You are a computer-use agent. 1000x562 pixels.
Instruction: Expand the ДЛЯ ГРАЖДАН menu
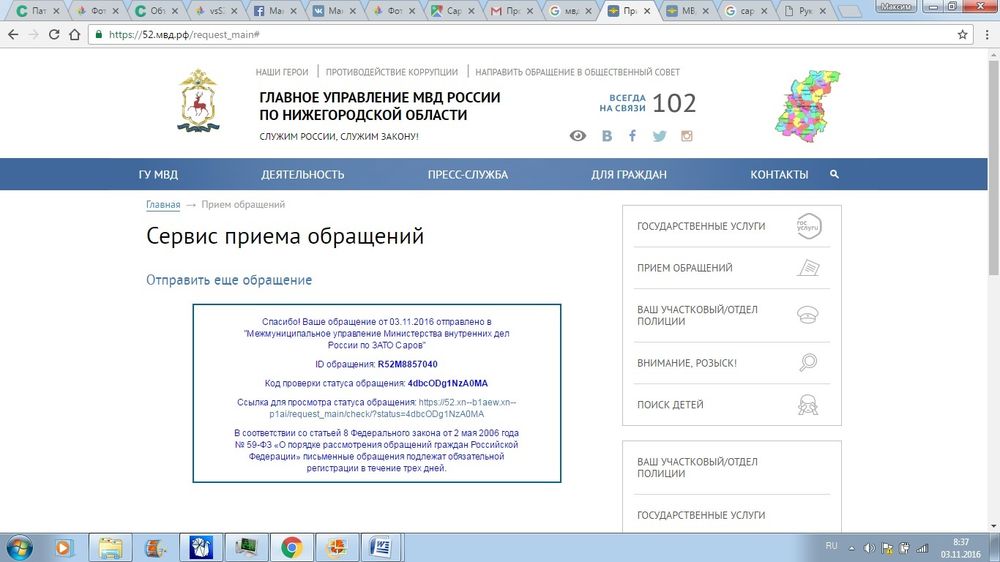(x=628, y=175)
